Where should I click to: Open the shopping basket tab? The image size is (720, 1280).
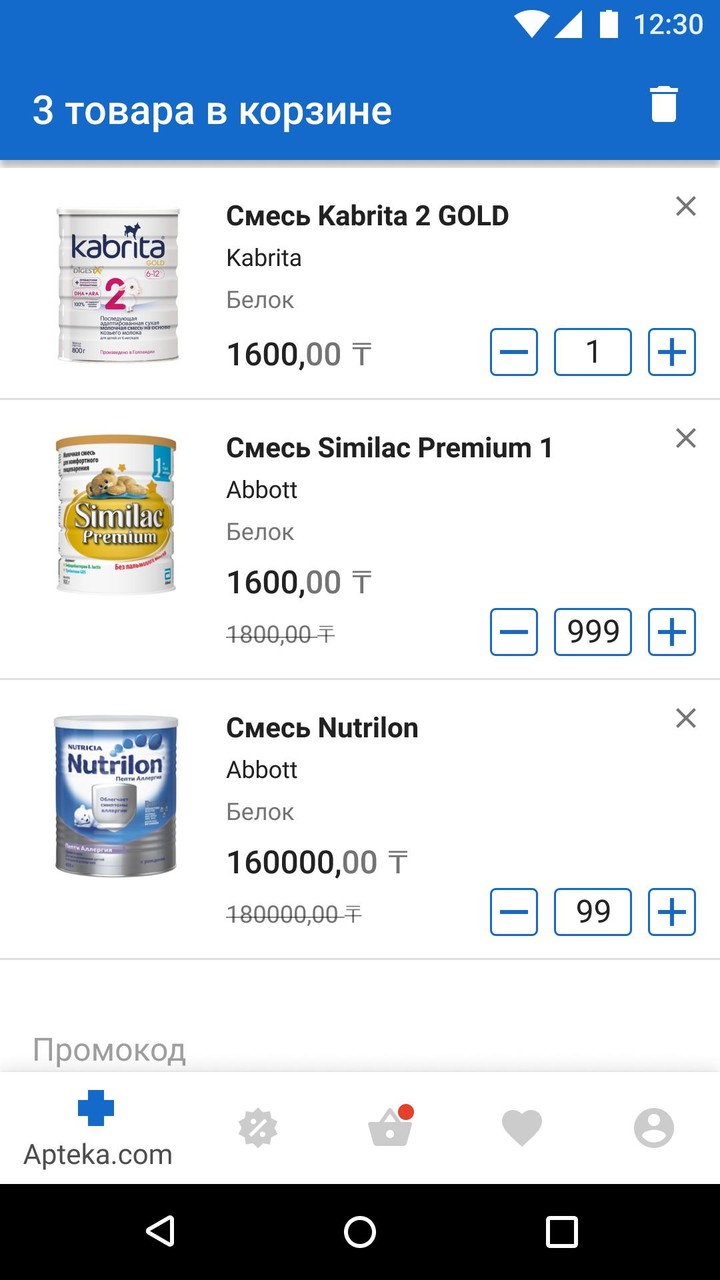coord(390,1129)
